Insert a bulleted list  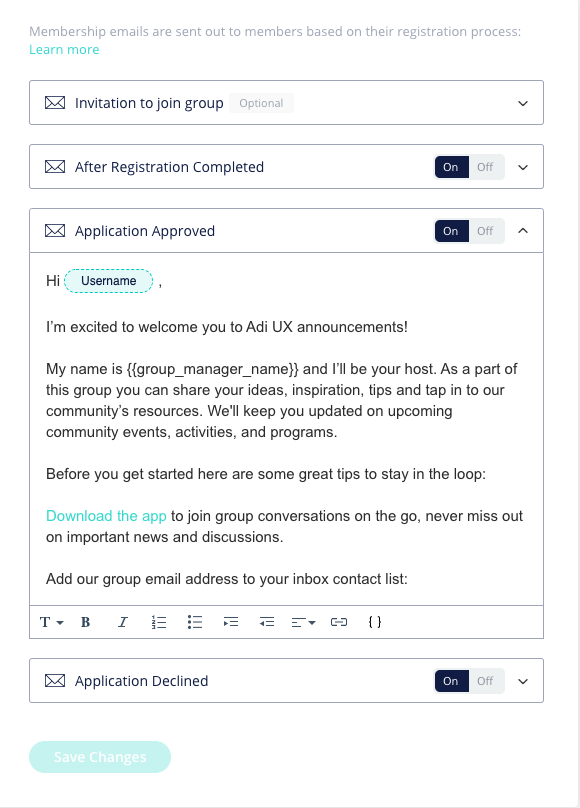tap(195, 622)
